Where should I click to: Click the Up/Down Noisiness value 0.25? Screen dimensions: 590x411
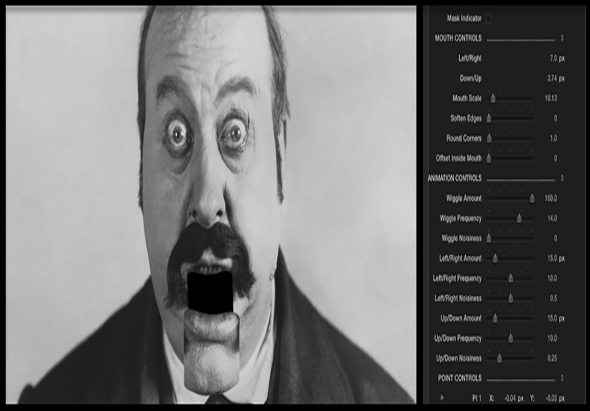point(552,358)
